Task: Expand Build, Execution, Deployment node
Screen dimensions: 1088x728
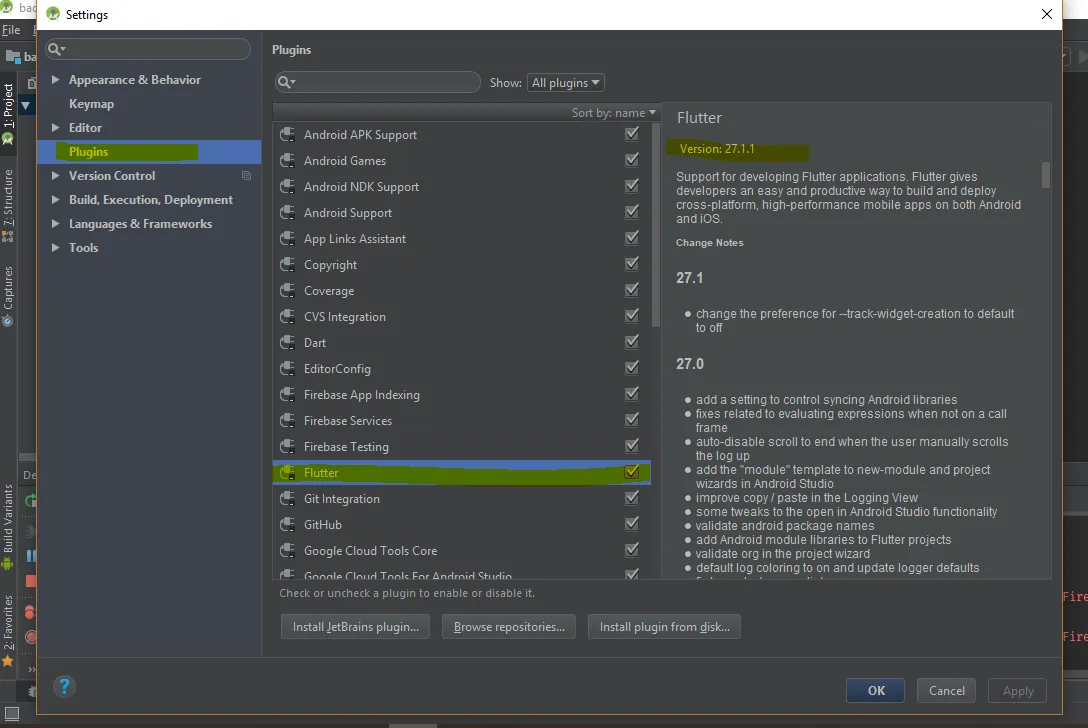Action: click(x=55, y=200)
